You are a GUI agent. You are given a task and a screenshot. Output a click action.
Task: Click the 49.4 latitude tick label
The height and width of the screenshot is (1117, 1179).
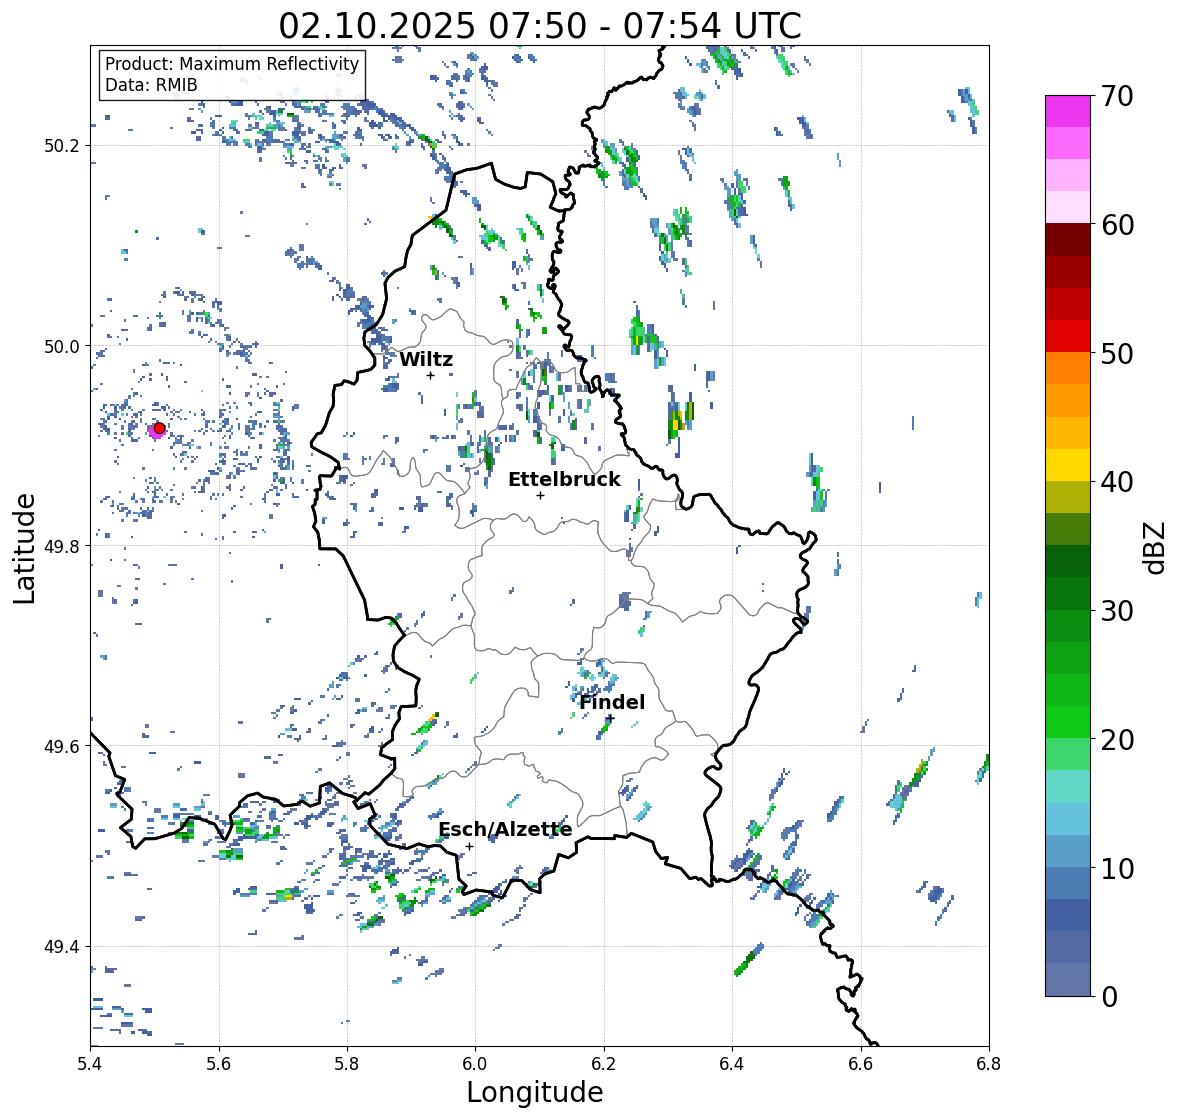pyautogui.click(x=63, y=947)
